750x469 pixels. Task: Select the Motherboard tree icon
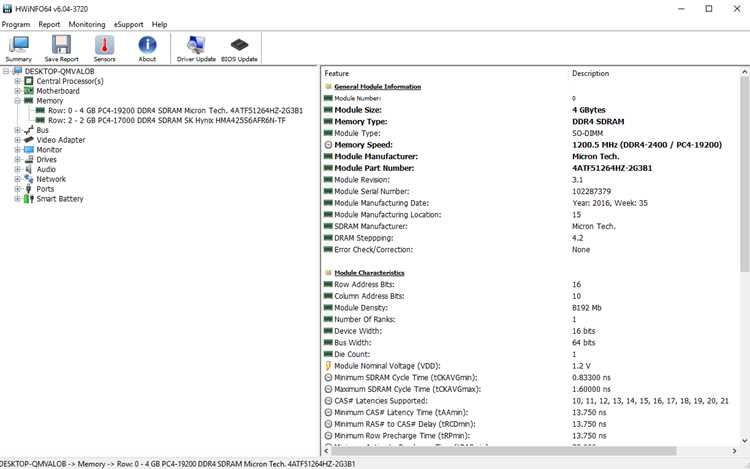click(29, 91)
